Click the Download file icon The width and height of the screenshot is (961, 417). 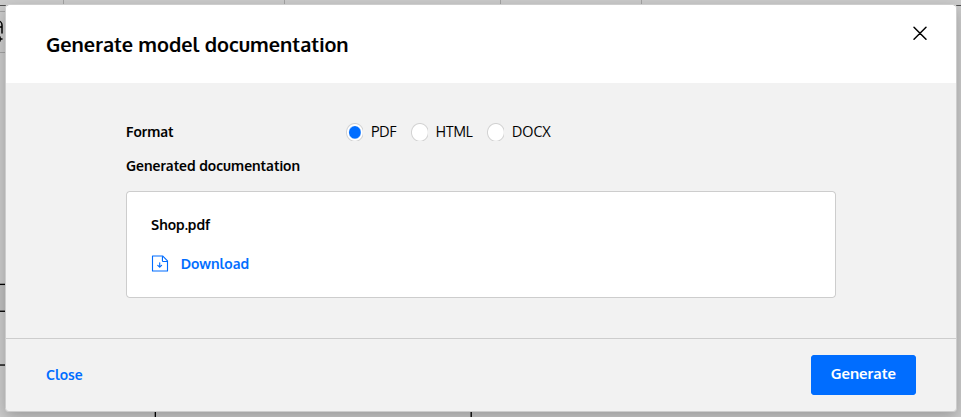pos(159,264)
